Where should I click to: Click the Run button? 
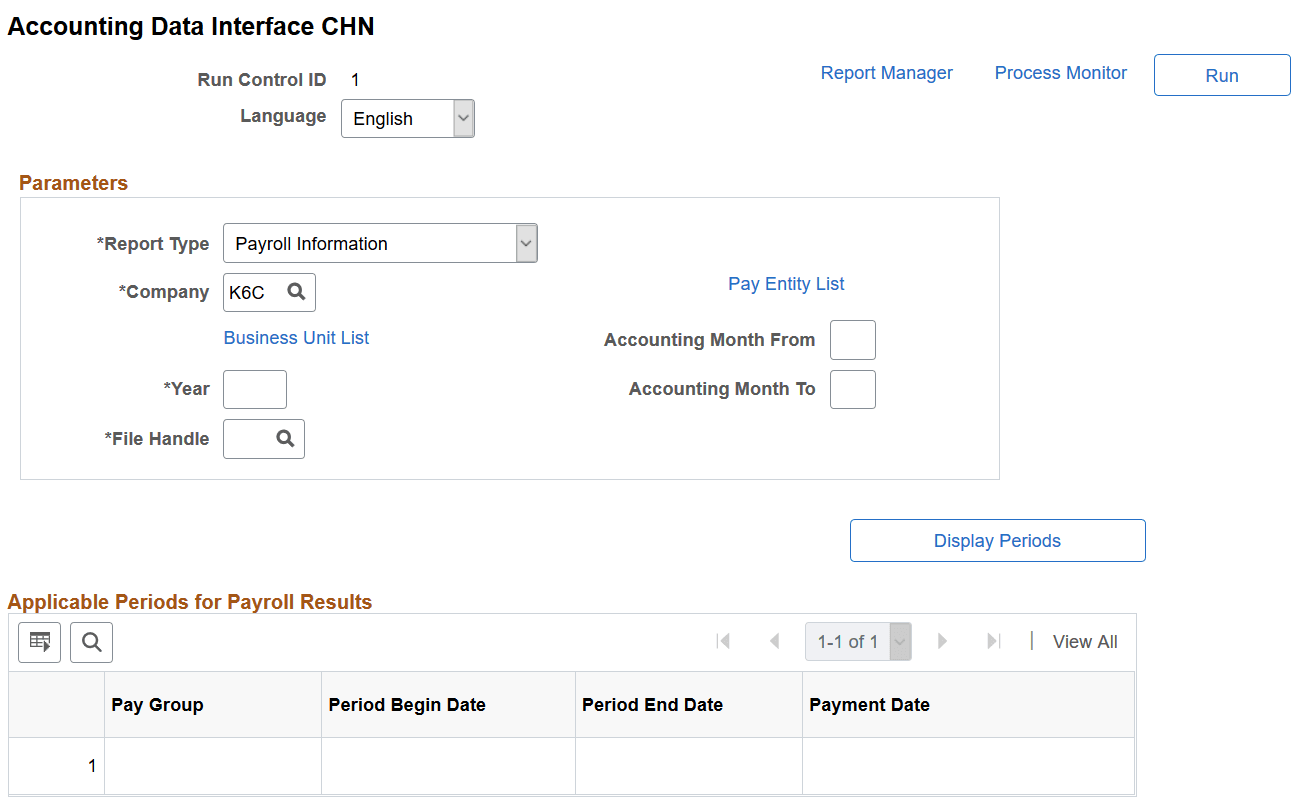coord(1221,74)
